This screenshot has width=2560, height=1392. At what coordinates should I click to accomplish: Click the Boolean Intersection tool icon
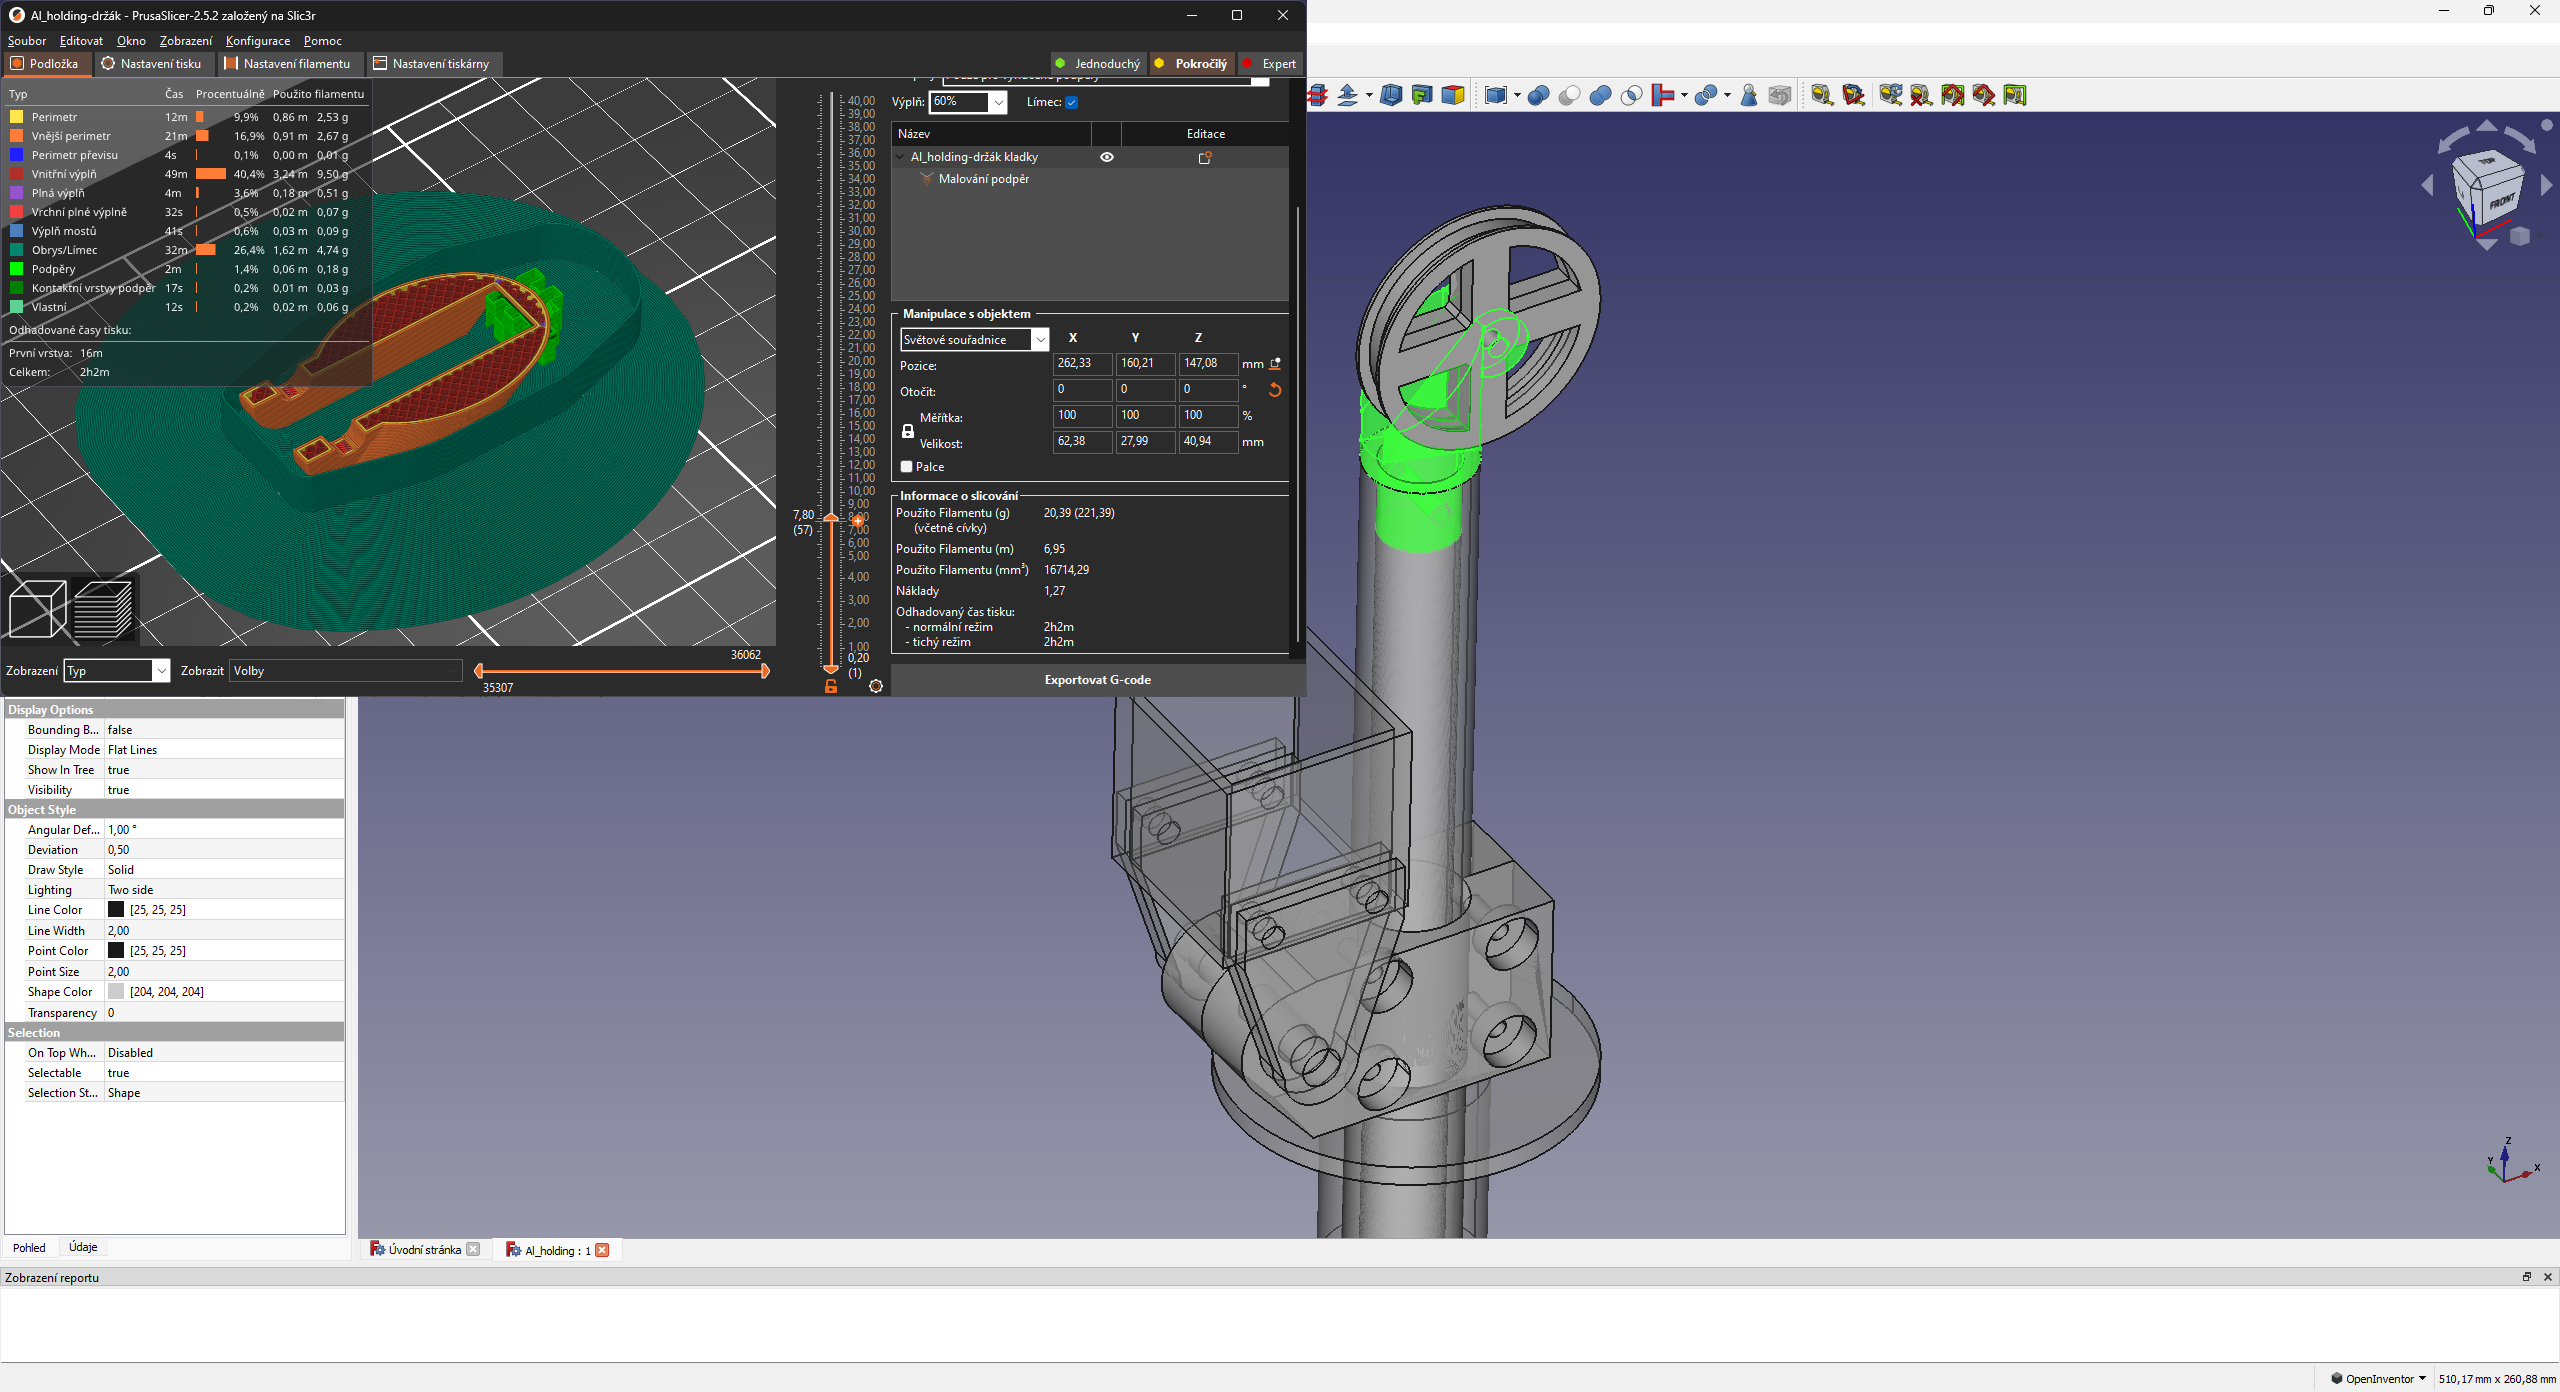coord(1631,96)
